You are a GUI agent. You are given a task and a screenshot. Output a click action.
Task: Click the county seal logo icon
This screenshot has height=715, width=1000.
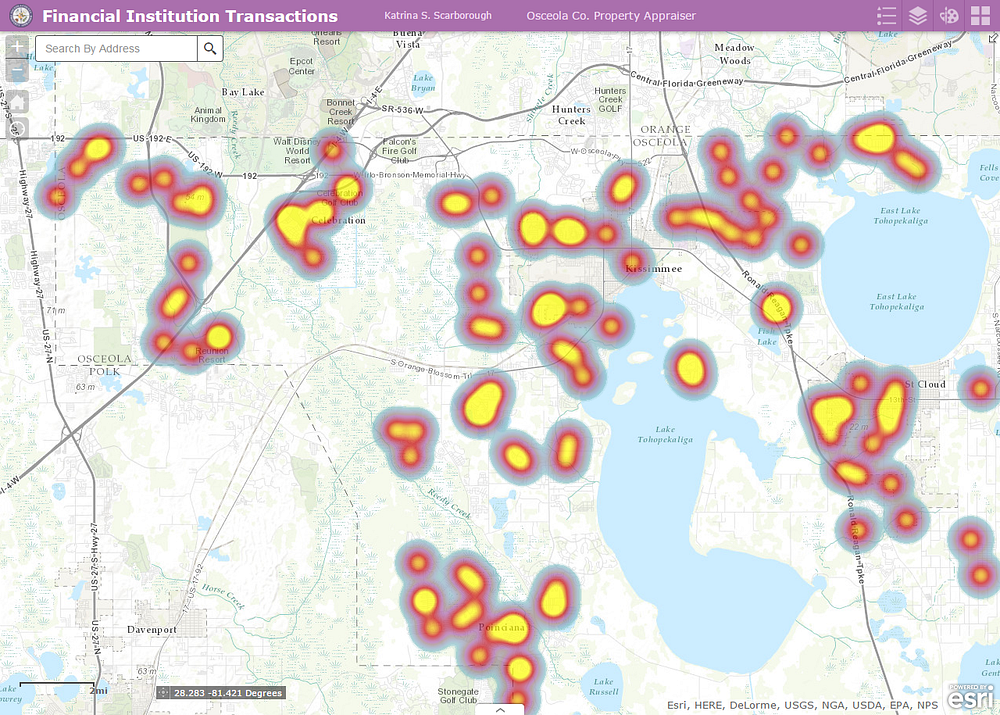22,15
